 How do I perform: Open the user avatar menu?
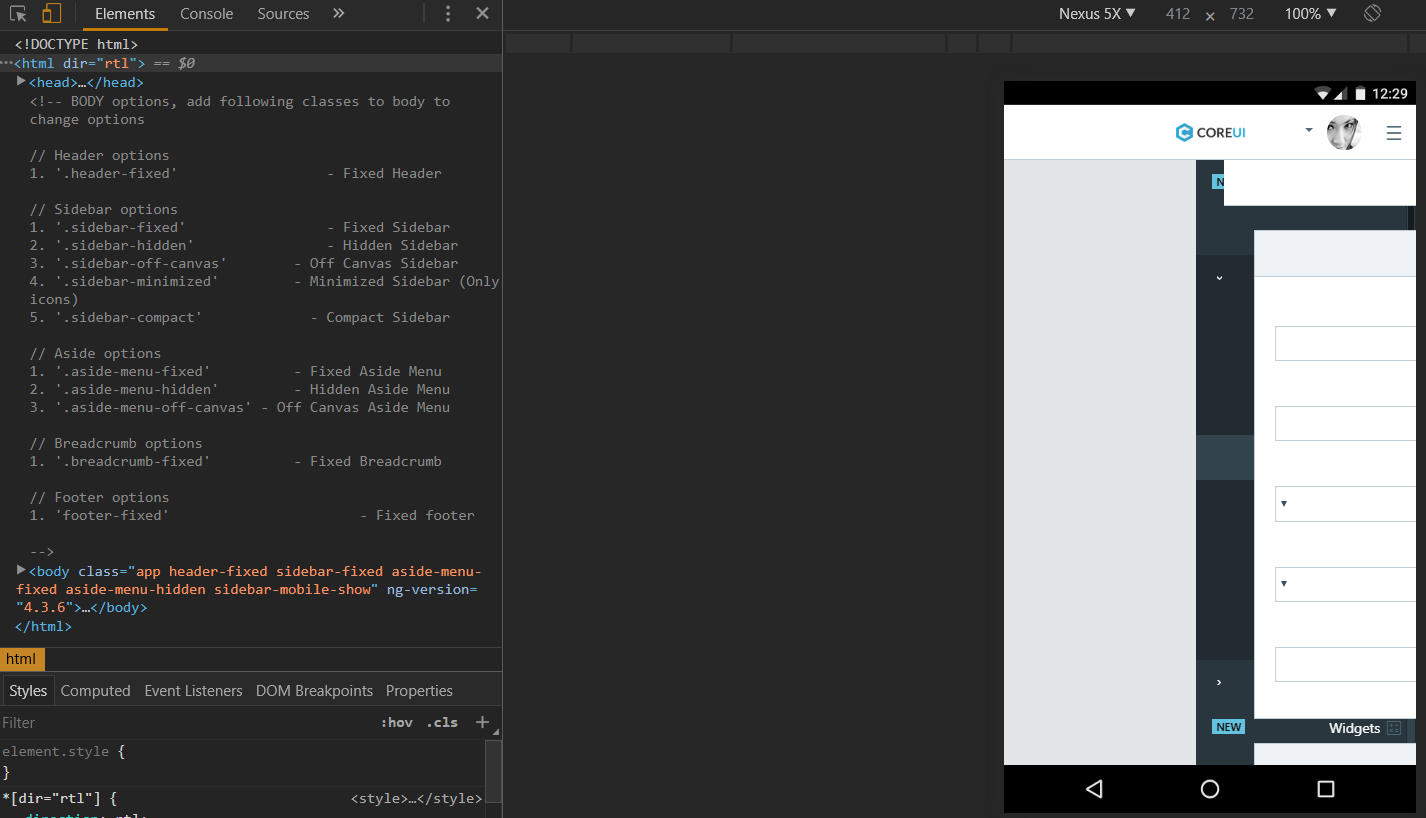pos(1343,132)
